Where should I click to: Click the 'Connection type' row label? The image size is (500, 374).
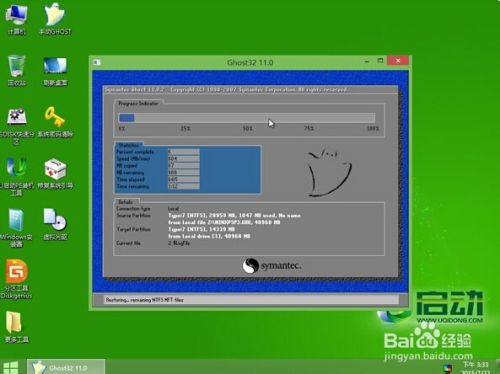(x=133, y=209)
